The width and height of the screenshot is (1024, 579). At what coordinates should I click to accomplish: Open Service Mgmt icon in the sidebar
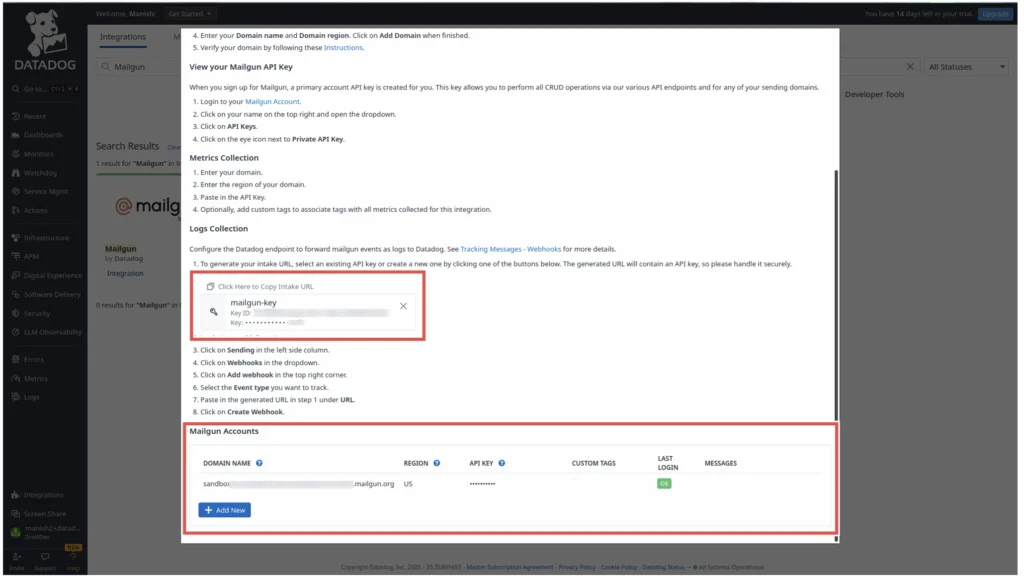(16, 192)
